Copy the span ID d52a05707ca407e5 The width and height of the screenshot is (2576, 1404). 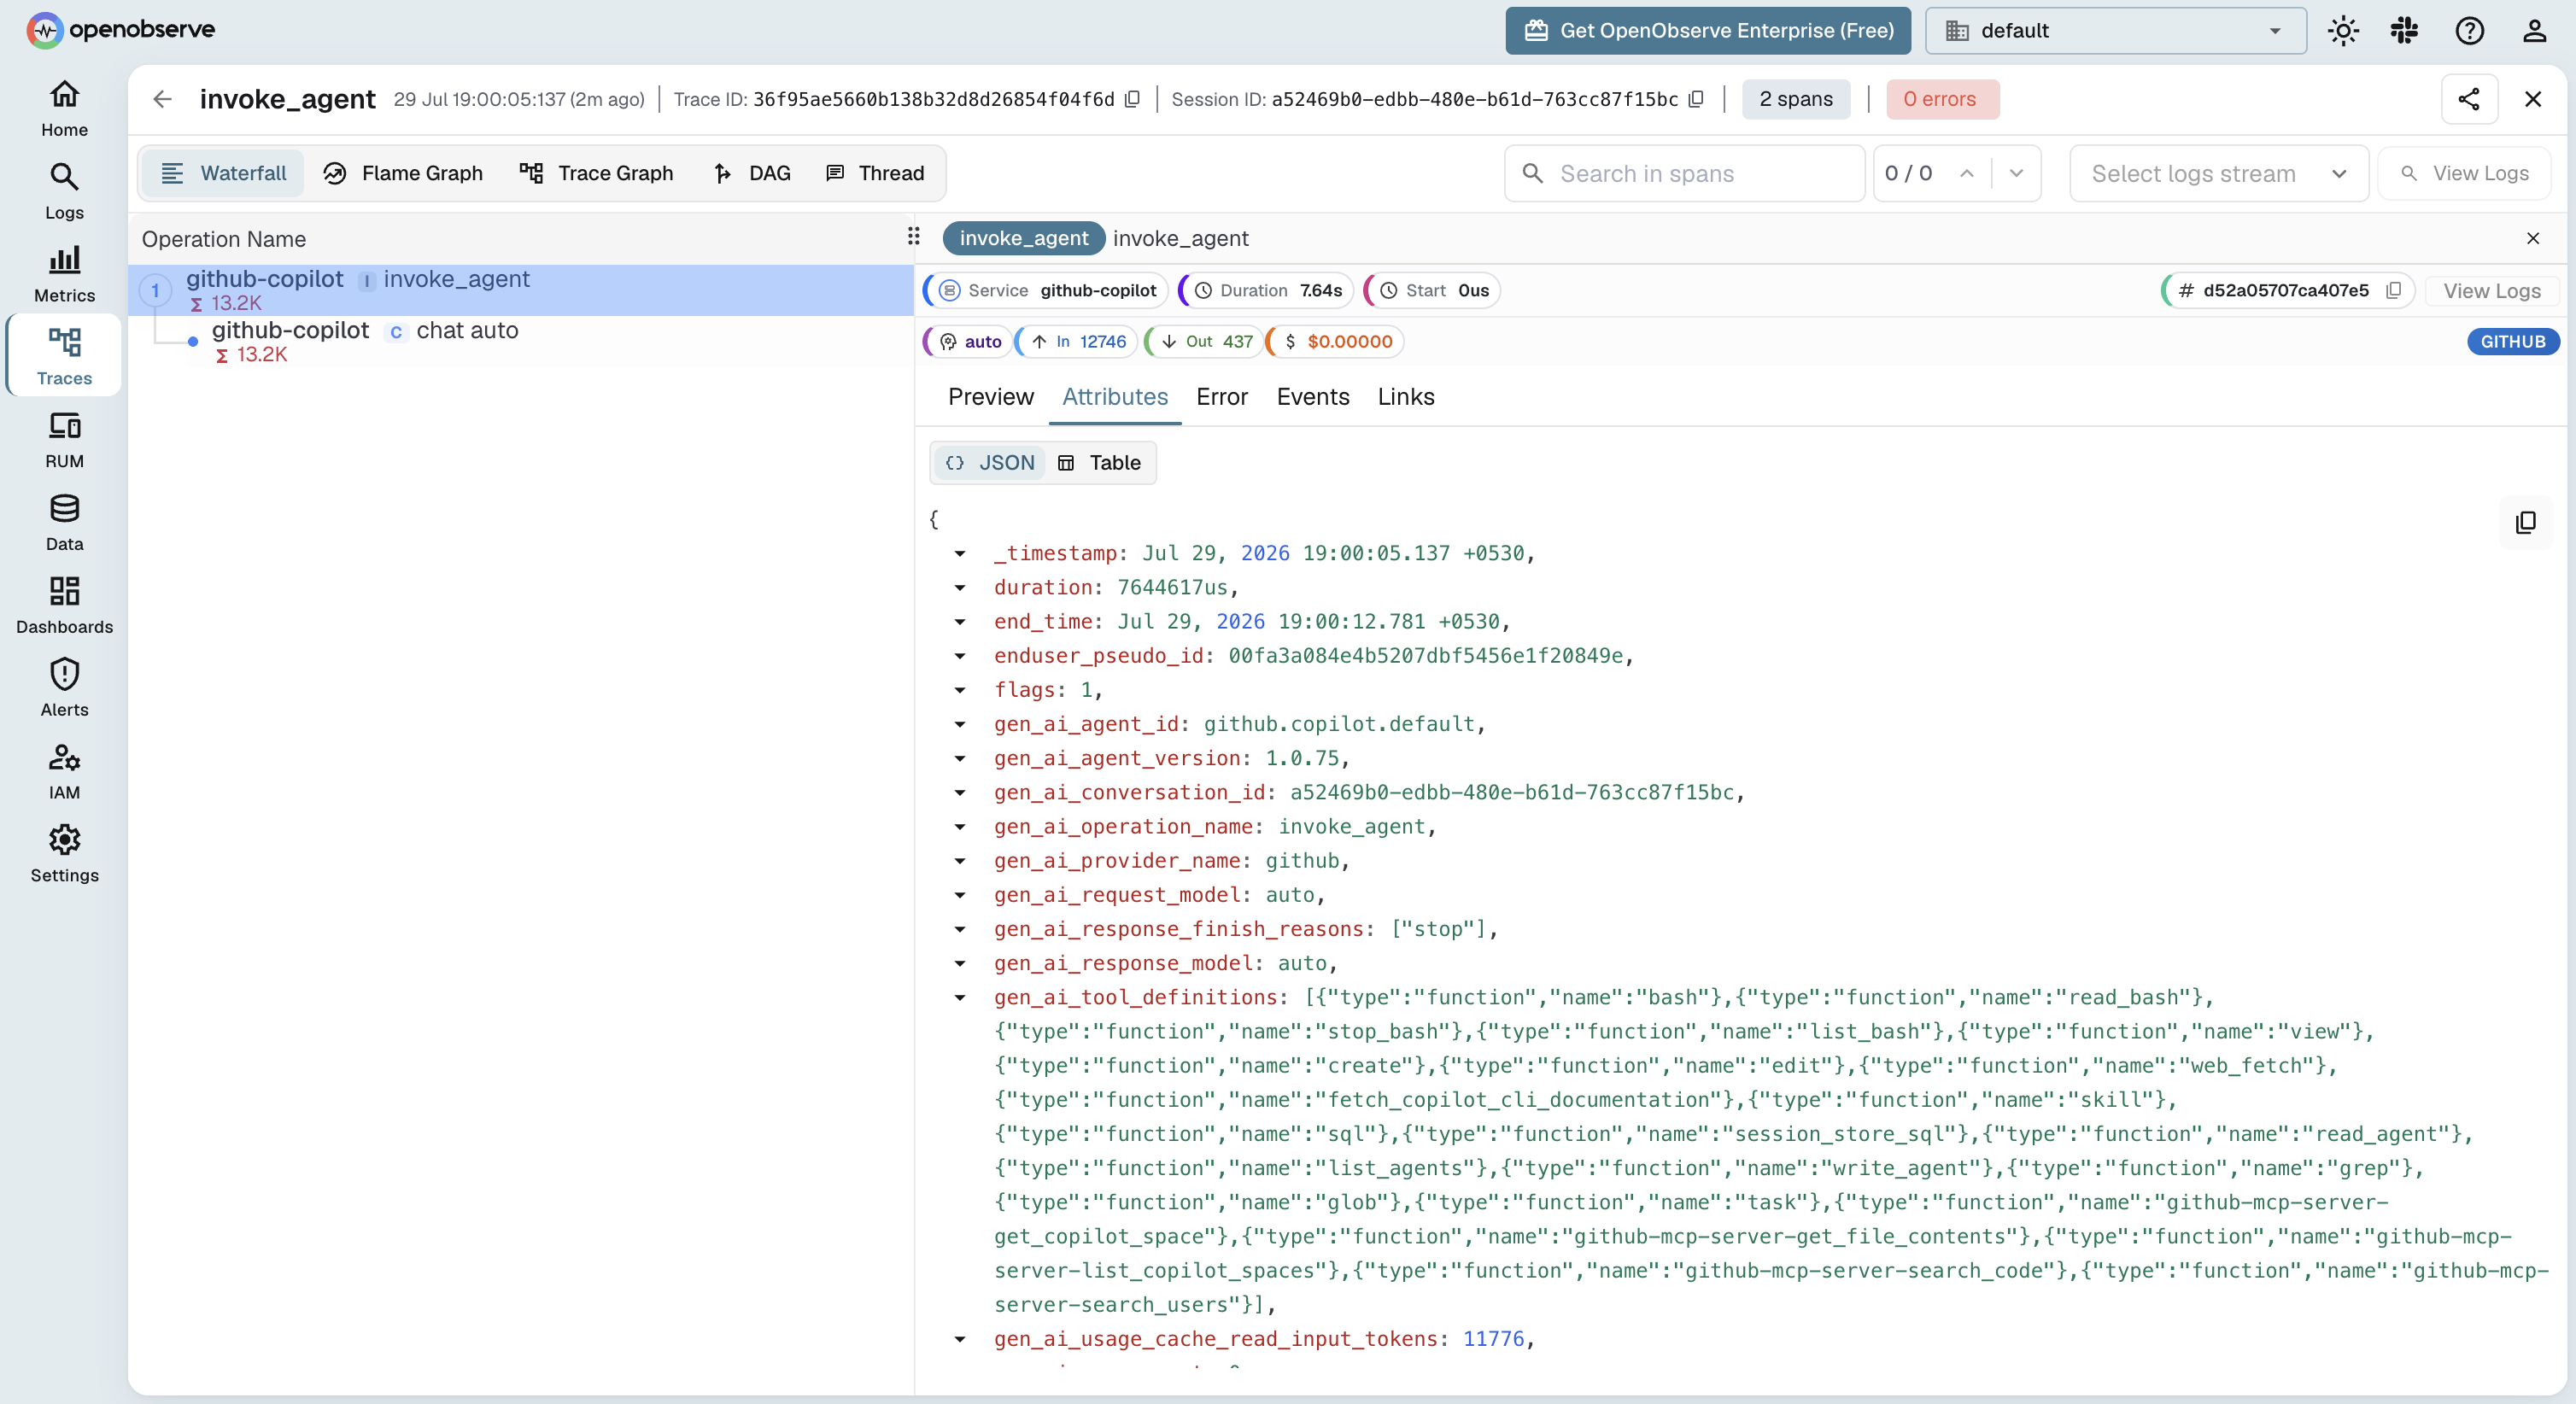click(2393, 290)
